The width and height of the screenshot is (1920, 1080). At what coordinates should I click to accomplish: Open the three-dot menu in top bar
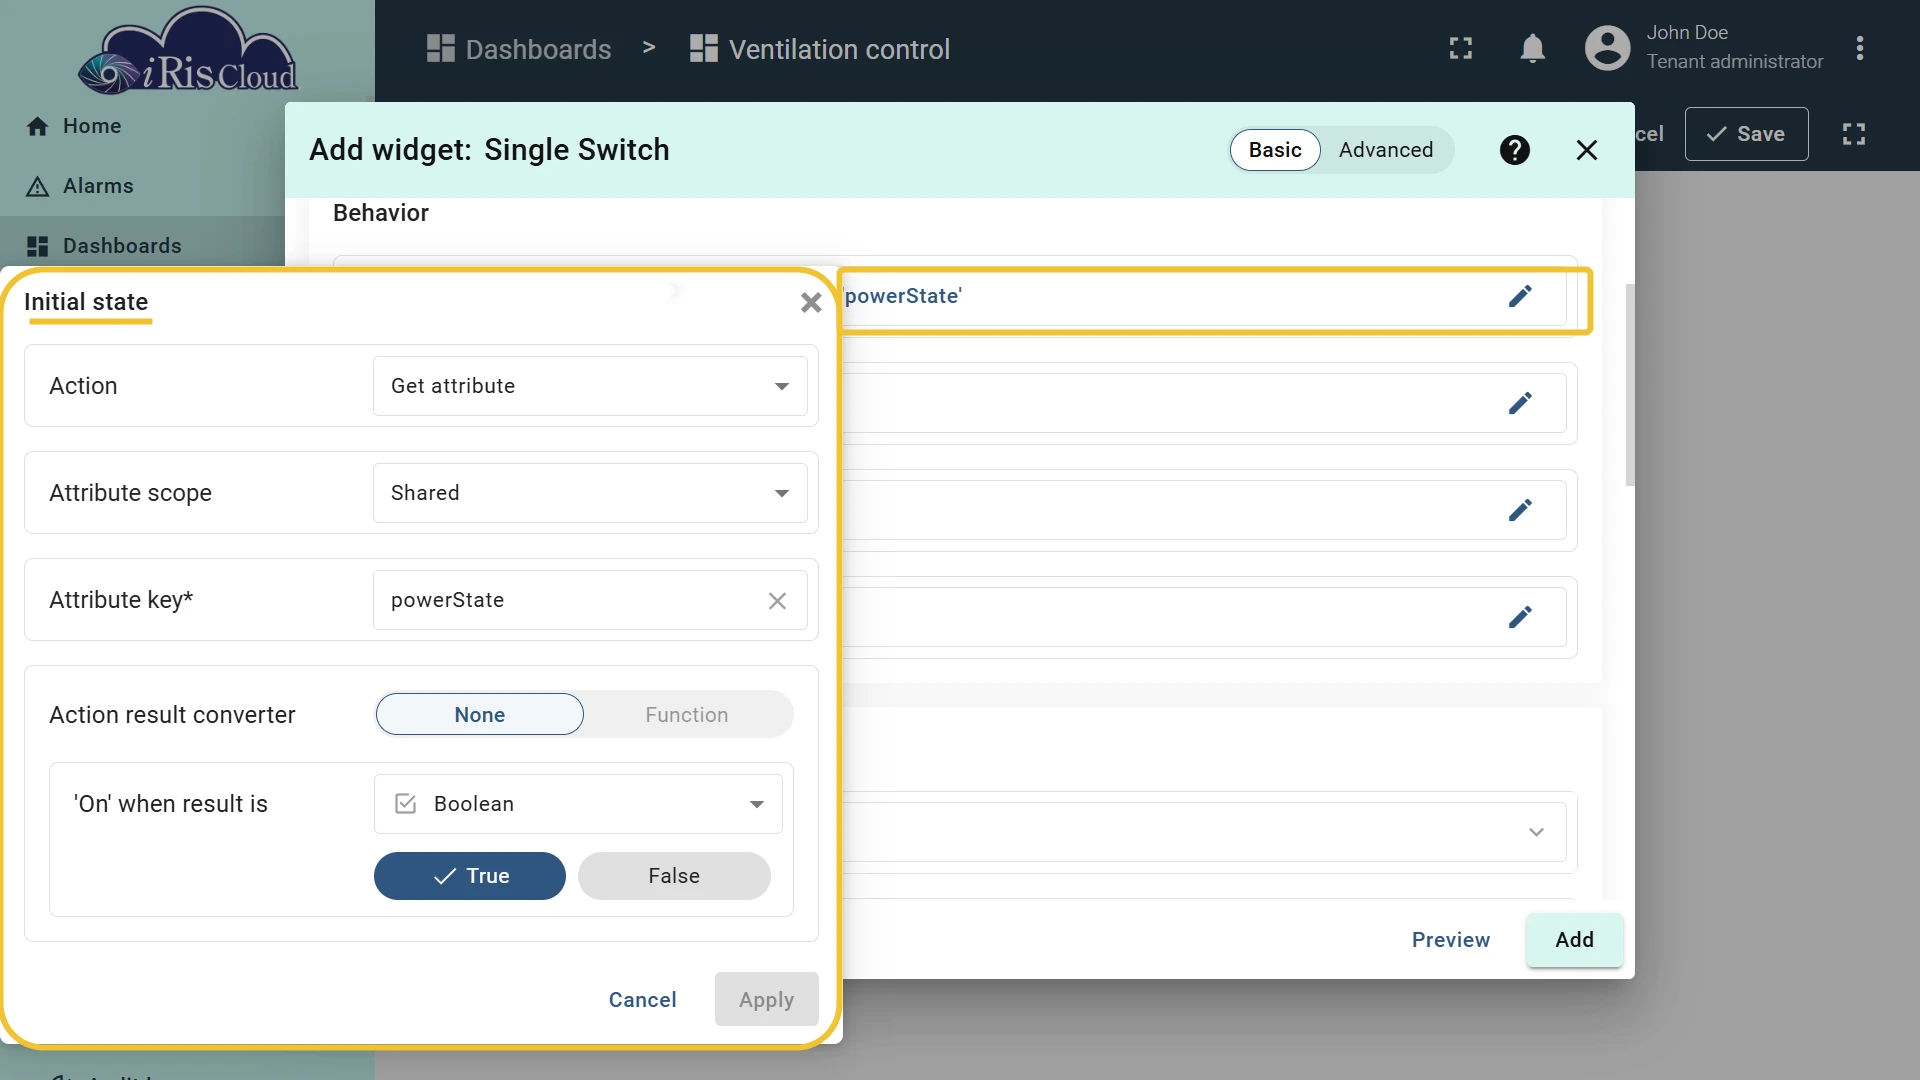tap(1859, 48)
